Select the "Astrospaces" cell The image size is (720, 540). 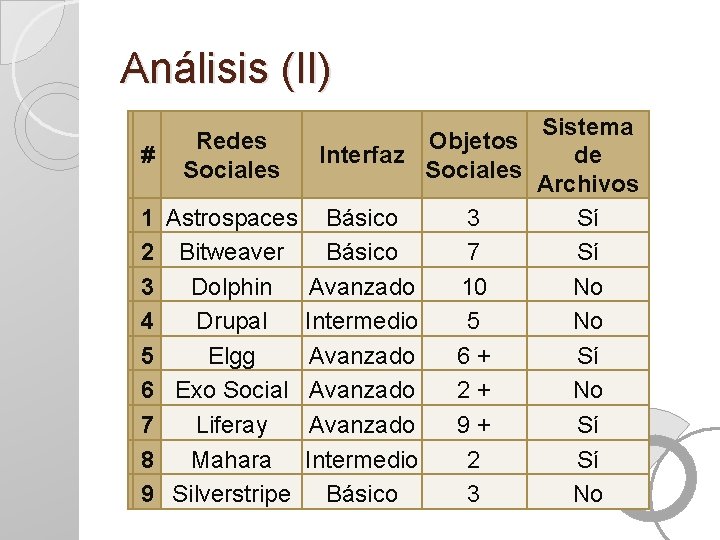click(x=231, y=218)
